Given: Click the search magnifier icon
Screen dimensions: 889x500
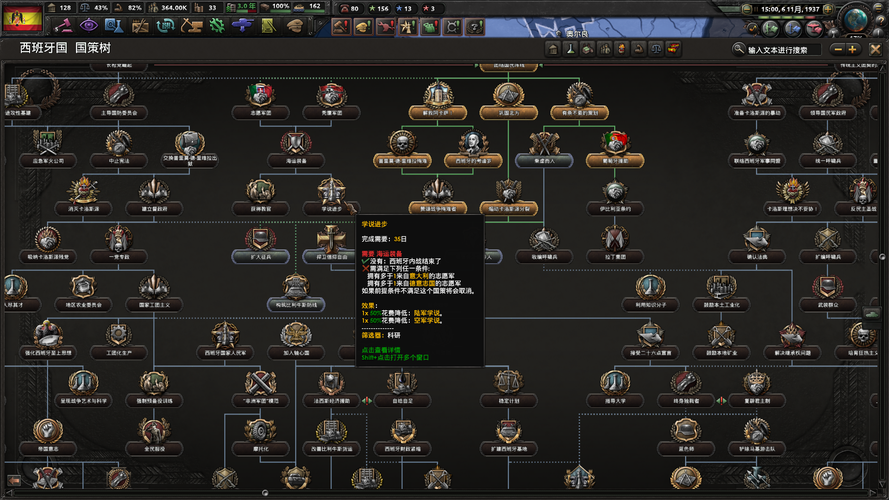Looking at the screenshot, I should [x=738, y=49].
